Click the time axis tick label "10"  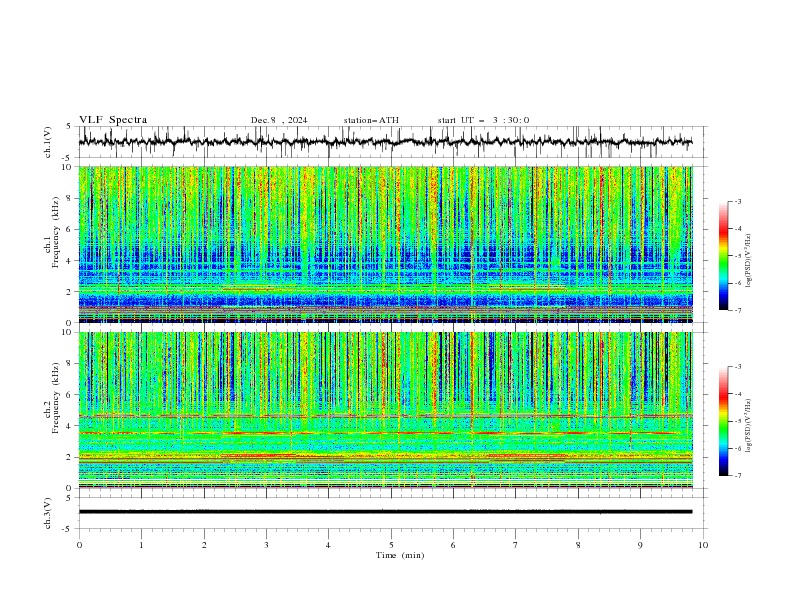(703, 545)
